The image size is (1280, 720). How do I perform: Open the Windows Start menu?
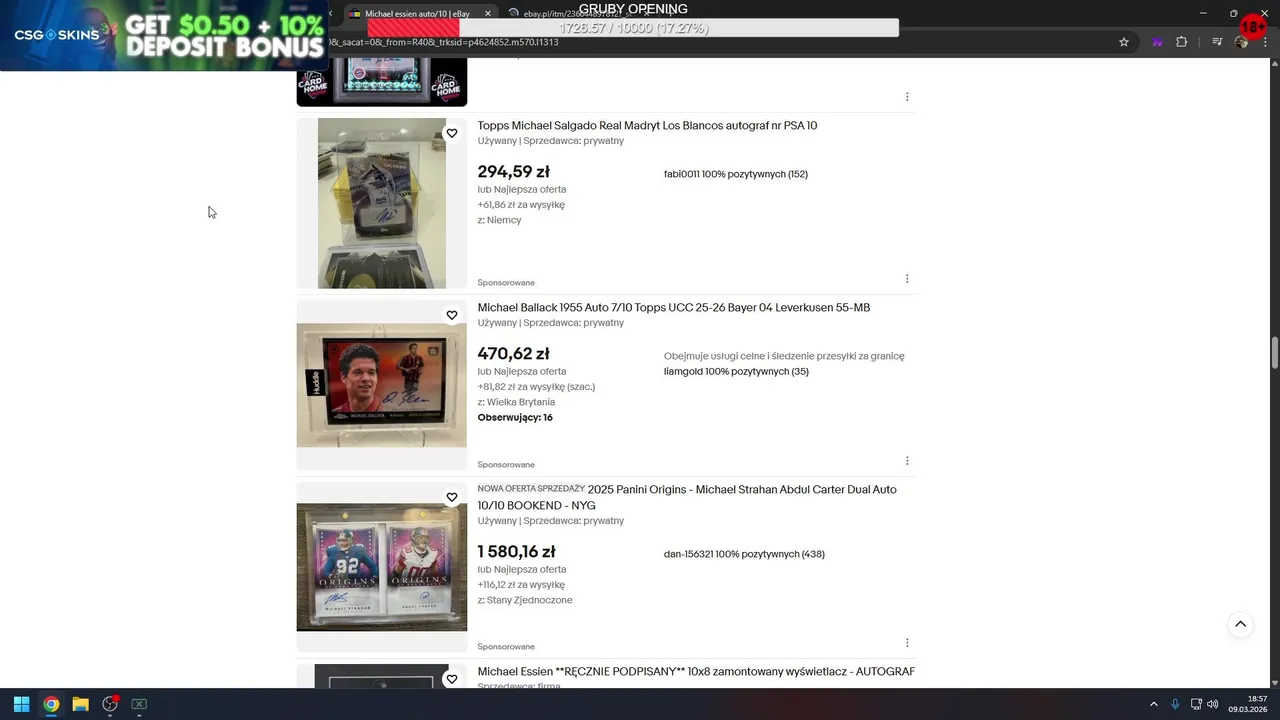(x=21, y=704)
